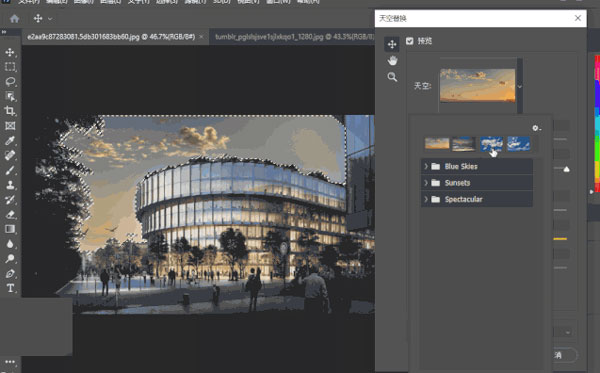Open the sky preset dropdown arrow
Viewport: 600px width, 373px height.
(520, 86)
